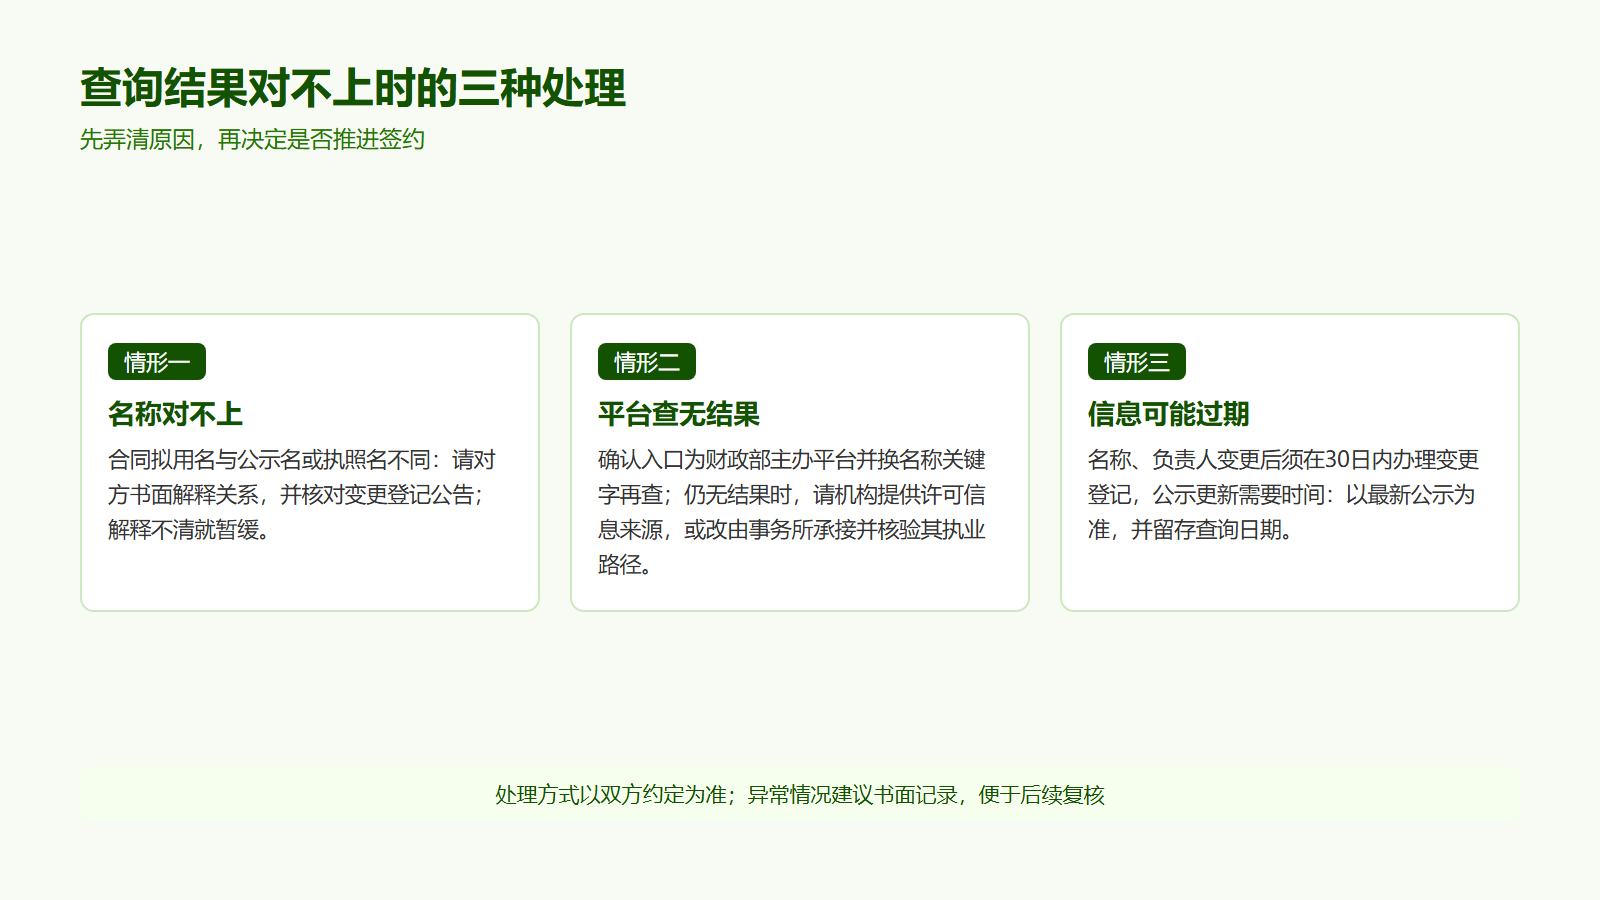Select the heading 名称对不上
1600x900 pixels.
point(175,414)
